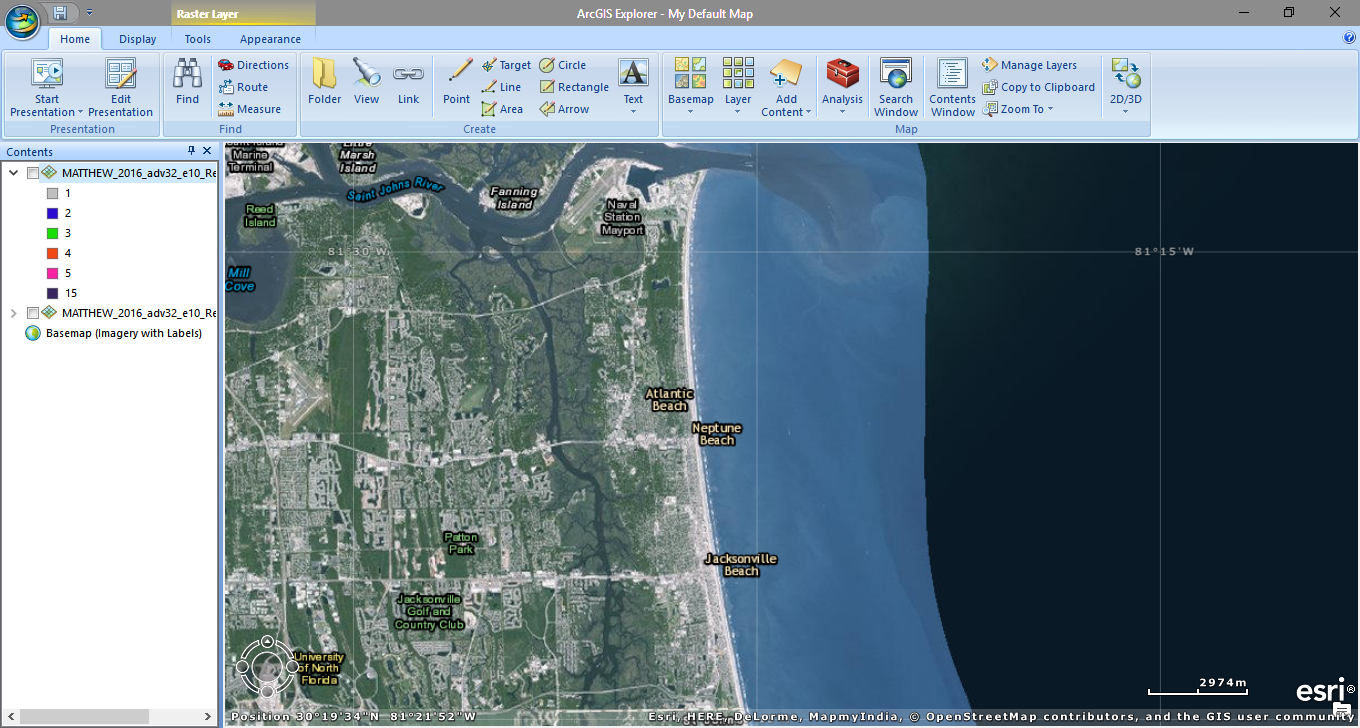Viewport: 1360px width, 728px height.
Task: Open the Directions tool
Action: pyautogui.click(x=254, y=65)
